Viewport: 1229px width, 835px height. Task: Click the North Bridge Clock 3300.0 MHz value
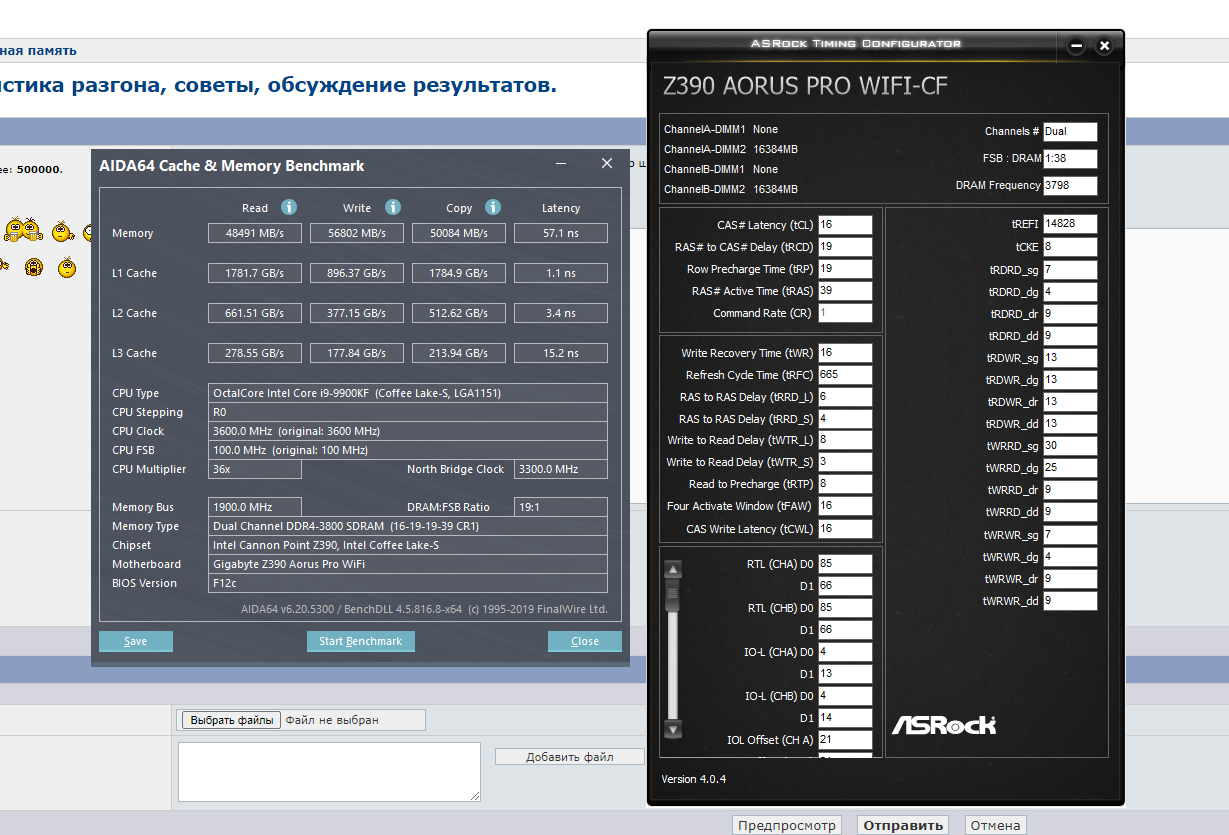tap(561, 469)
